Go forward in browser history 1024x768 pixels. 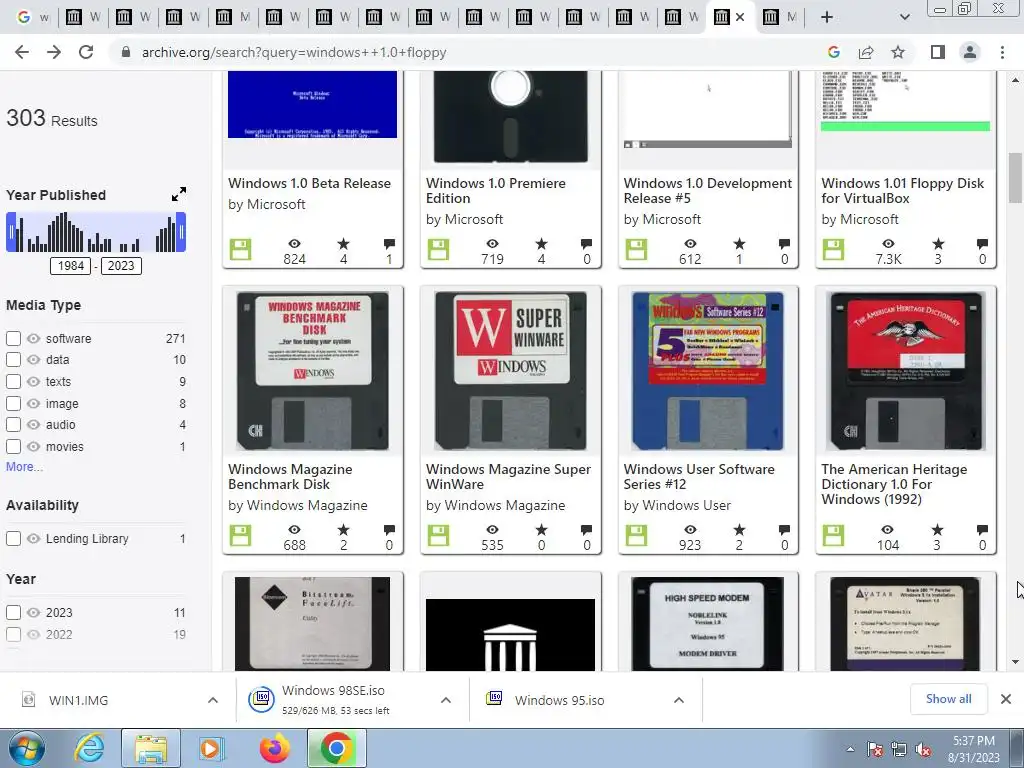[x=54, y=52]
